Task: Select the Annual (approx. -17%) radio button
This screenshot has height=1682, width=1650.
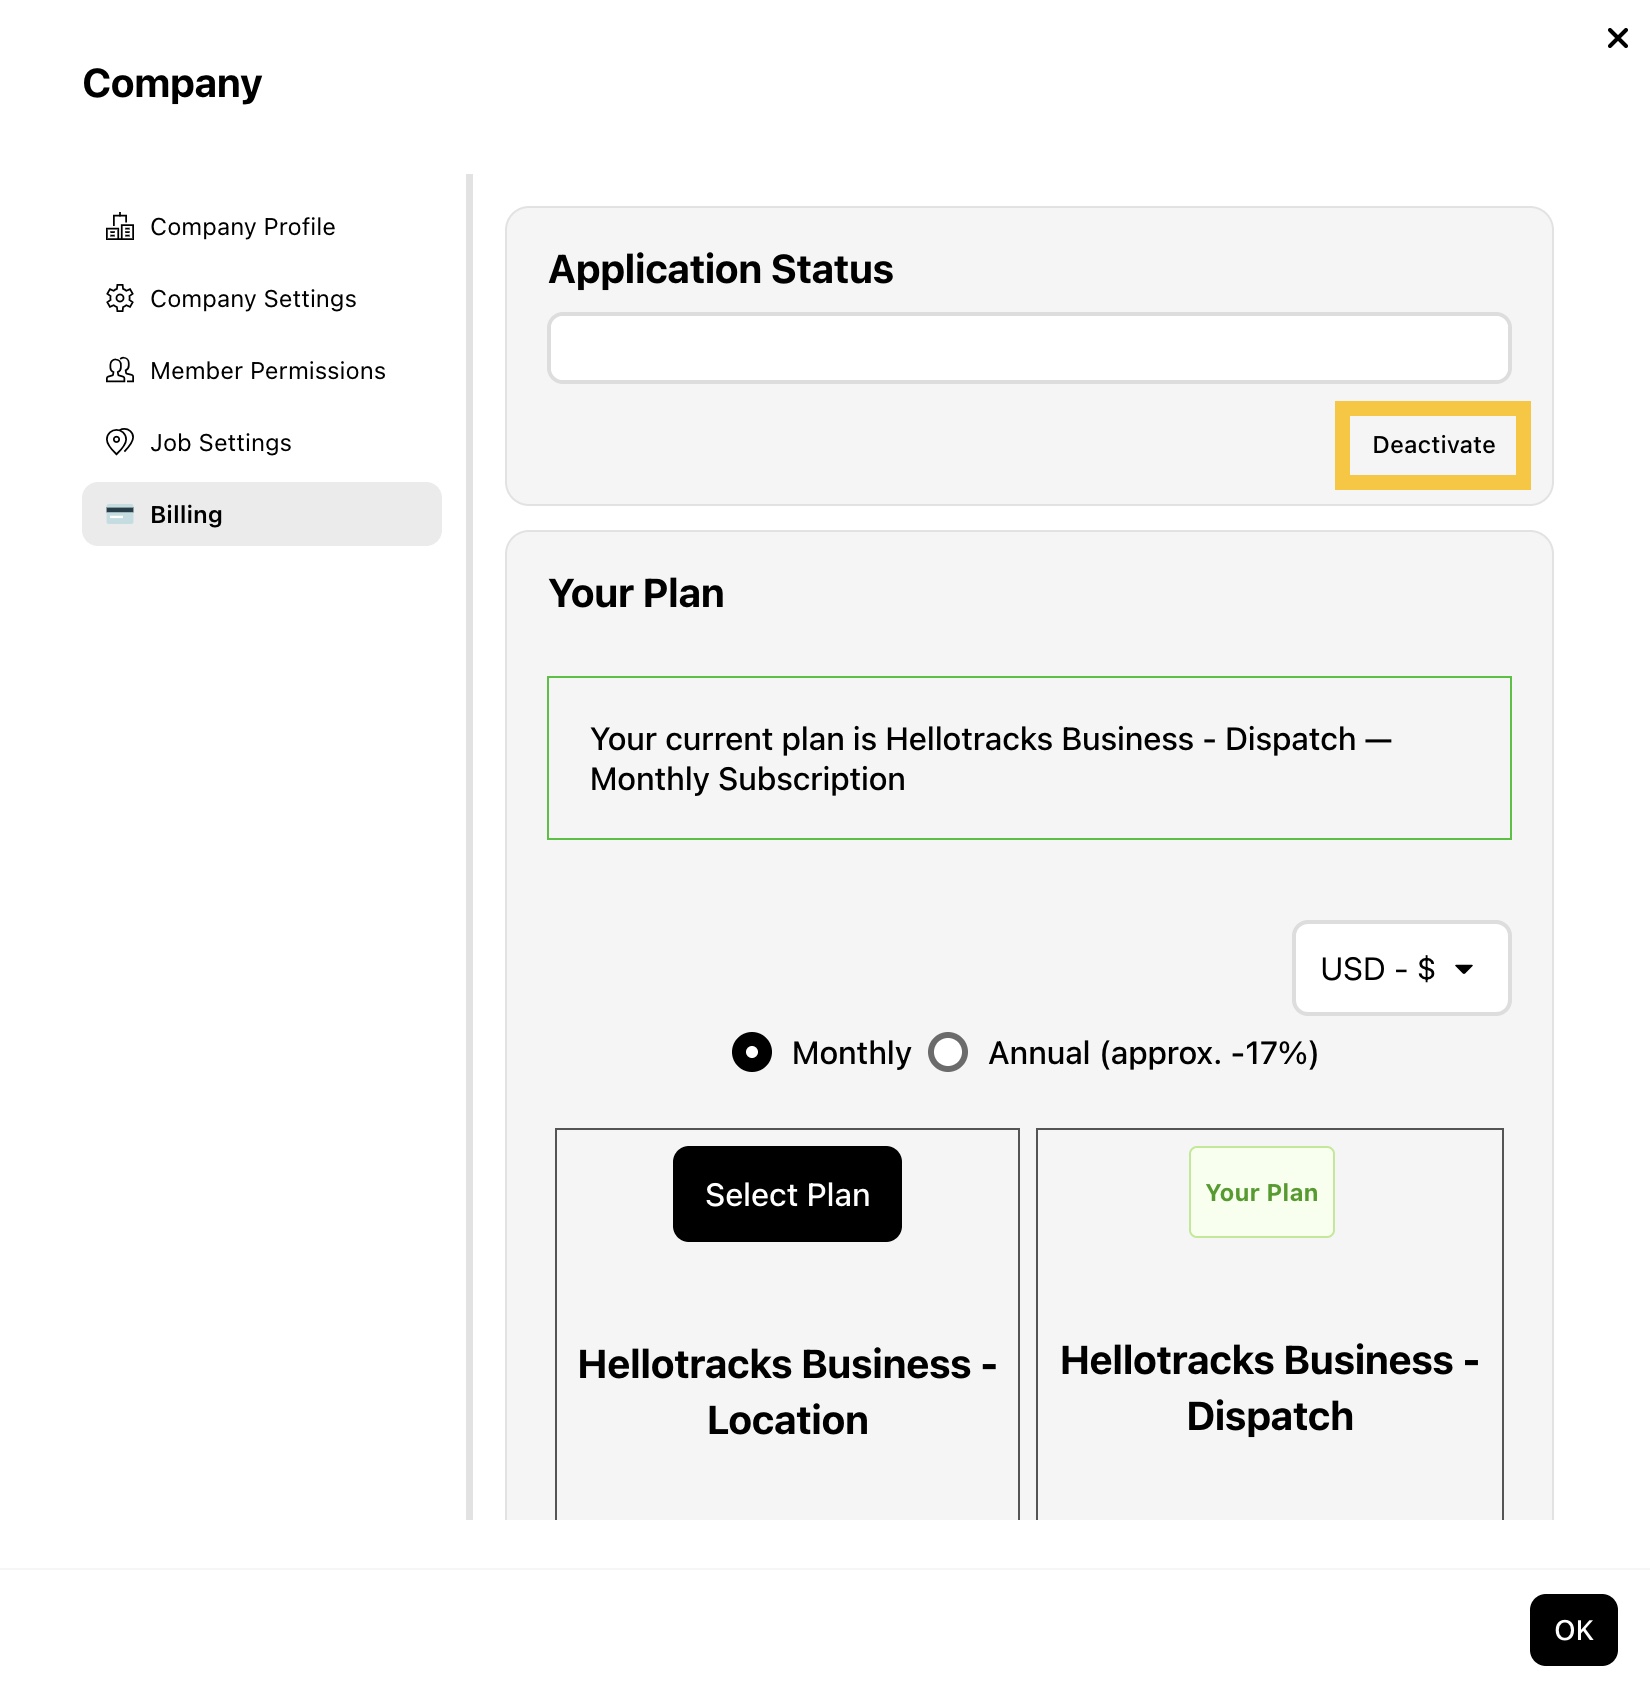Action: 948,1052
